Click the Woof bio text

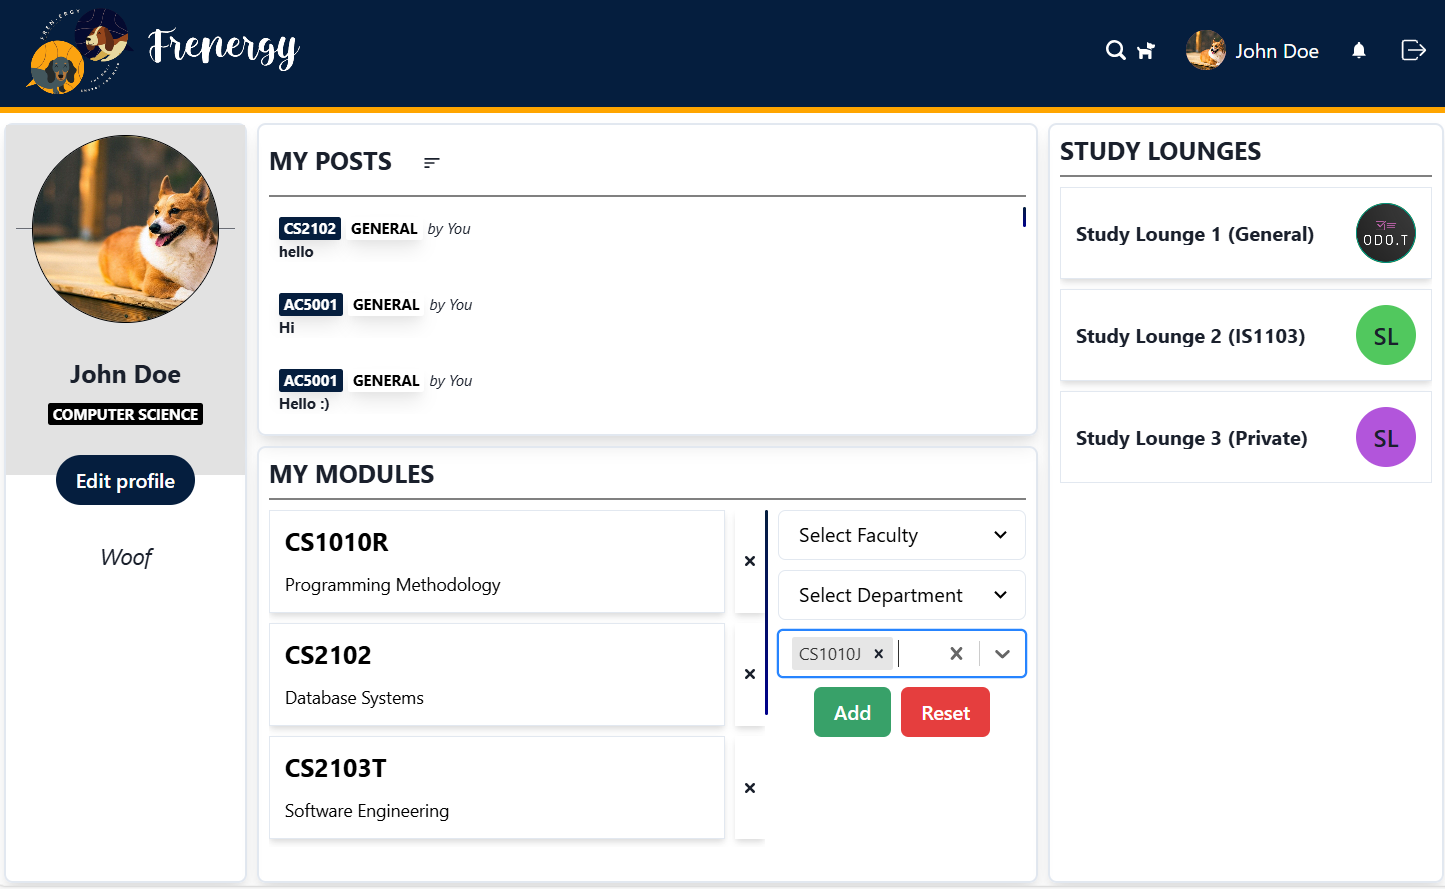[126, 557]
